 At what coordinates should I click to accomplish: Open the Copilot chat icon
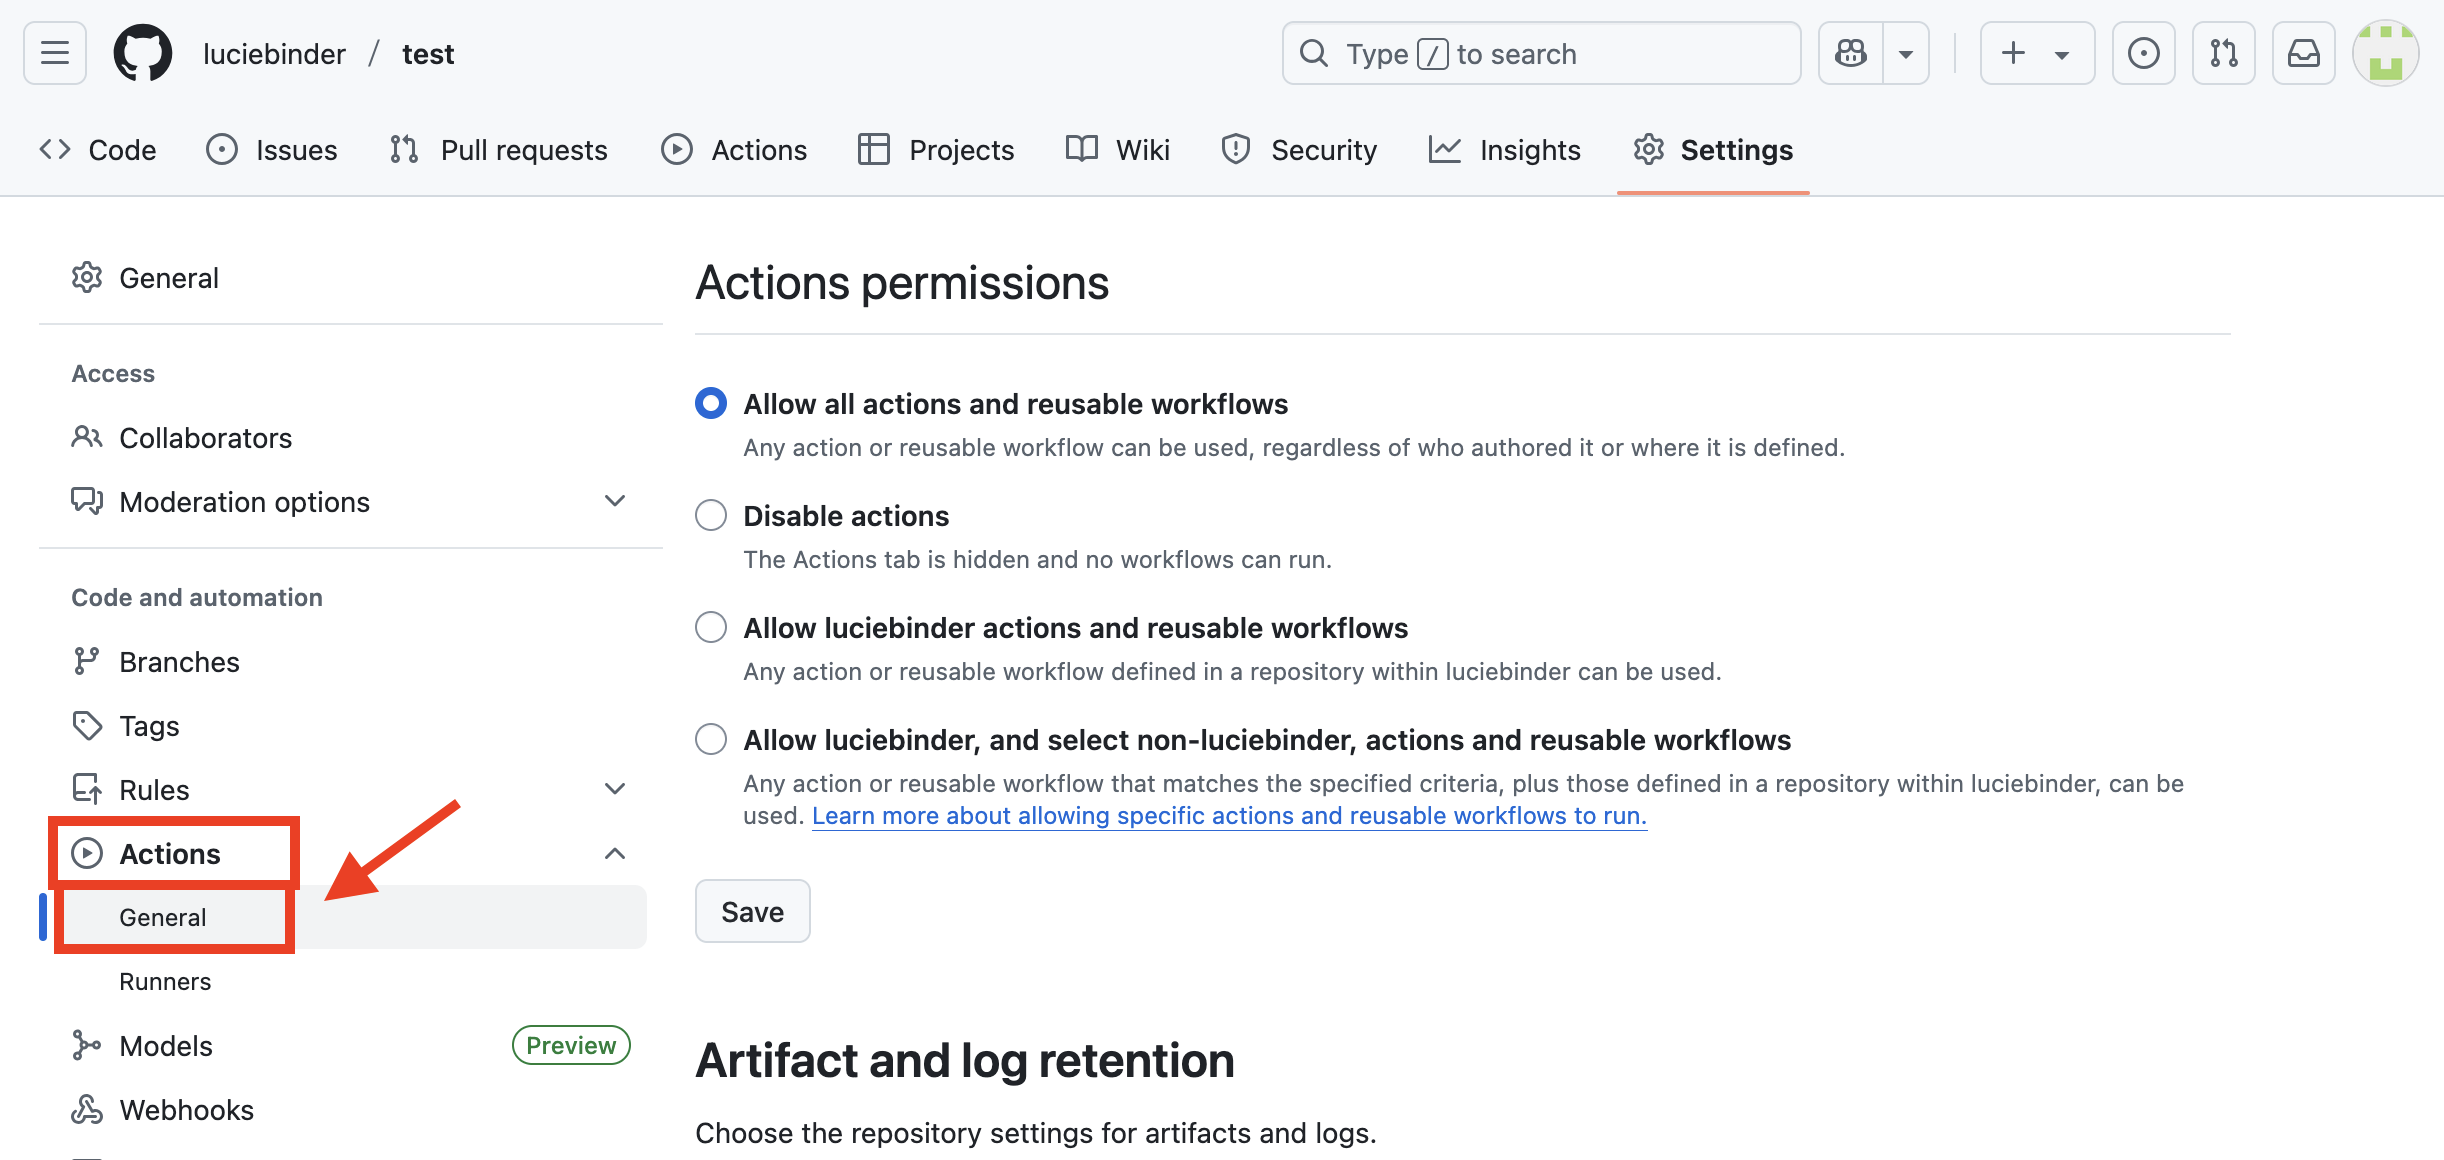tap(1851, 53)
